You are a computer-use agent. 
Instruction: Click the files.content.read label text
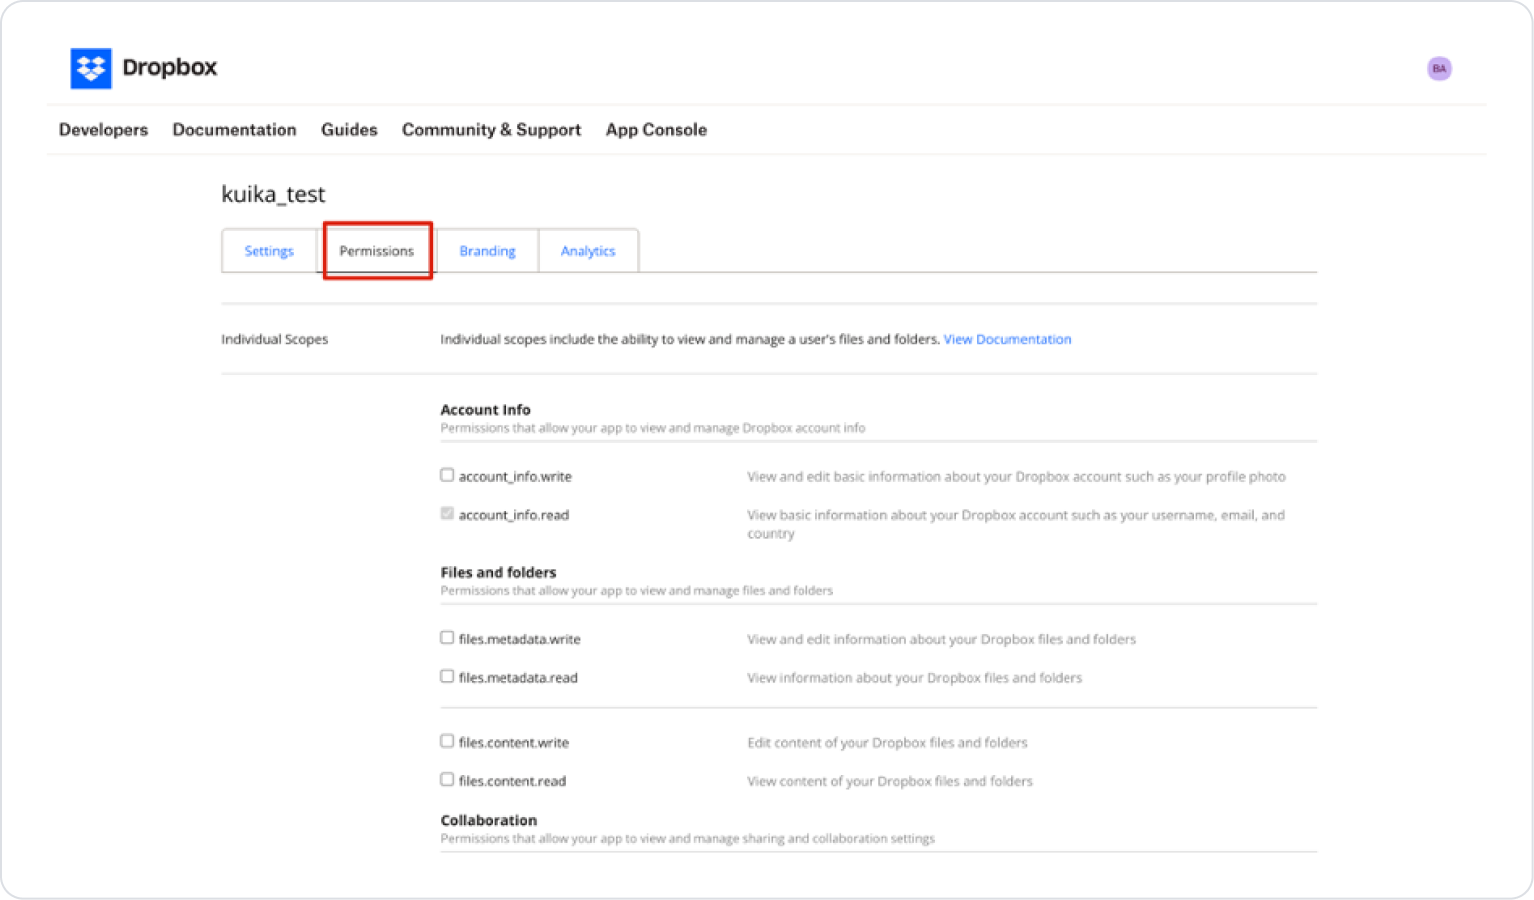[512, 781]
